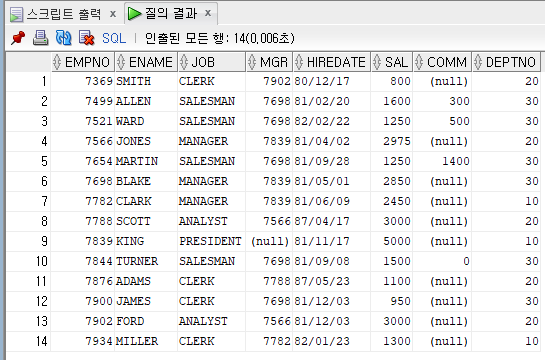Select row number 9 header

point(29,241)
